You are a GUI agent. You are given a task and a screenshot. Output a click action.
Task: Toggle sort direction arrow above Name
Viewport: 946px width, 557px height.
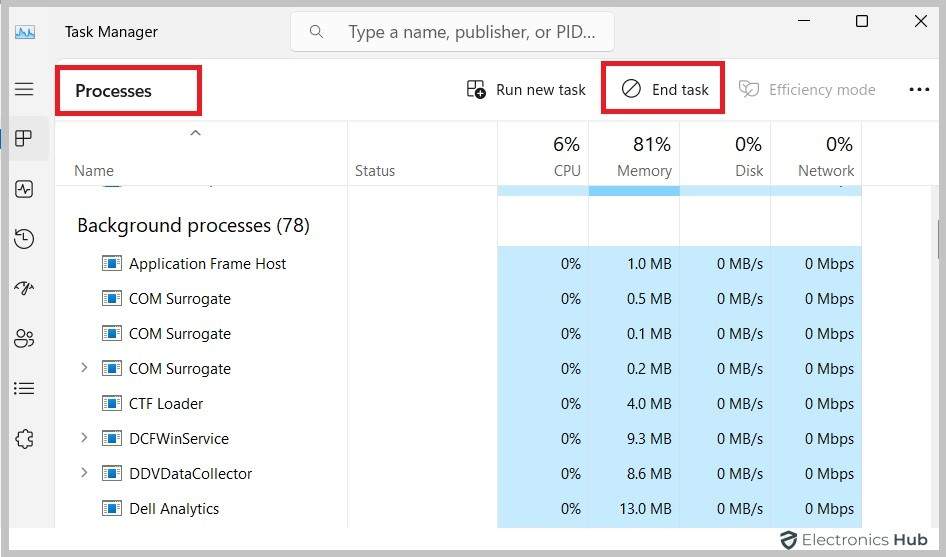tap(195, 133)
